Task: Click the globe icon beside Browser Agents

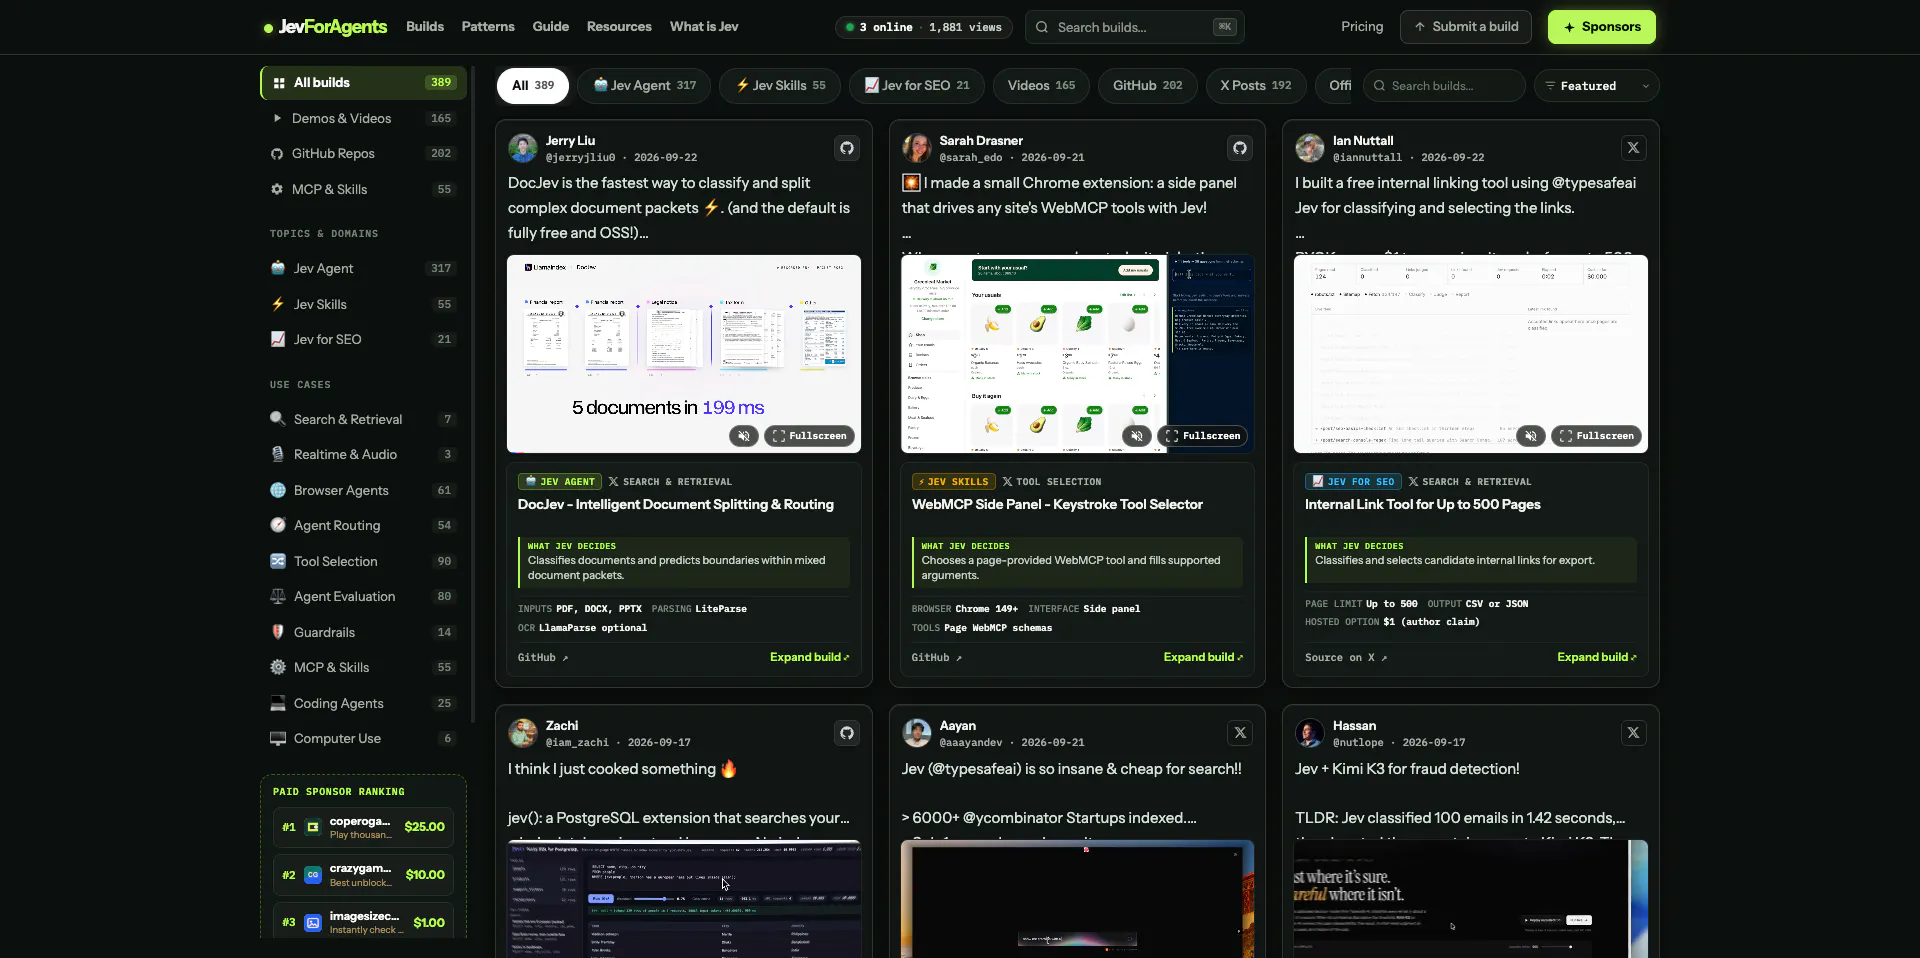Action: [278, 490]
